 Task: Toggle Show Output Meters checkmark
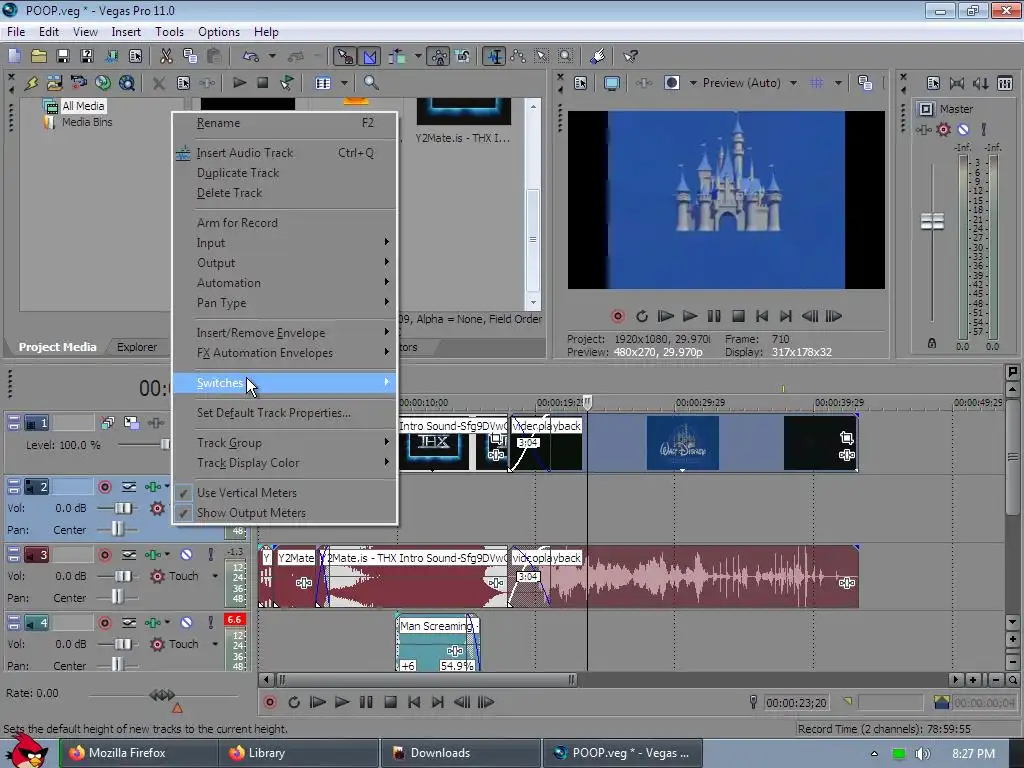(184, 513)
